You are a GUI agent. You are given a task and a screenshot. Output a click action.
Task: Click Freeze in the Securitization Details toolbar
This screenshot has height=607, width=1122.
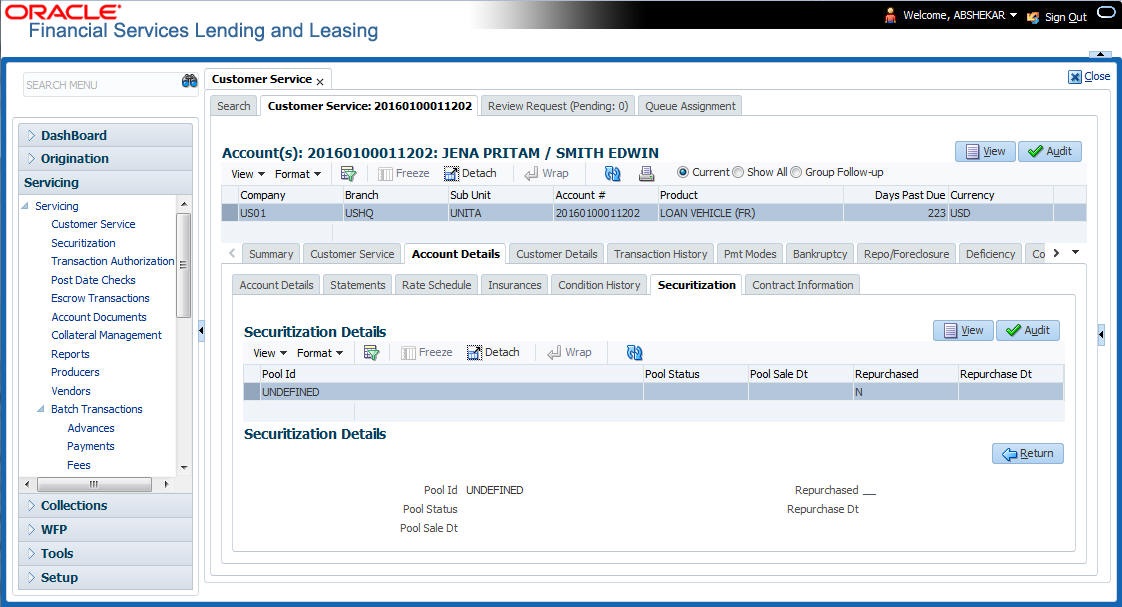coord(426,352)
